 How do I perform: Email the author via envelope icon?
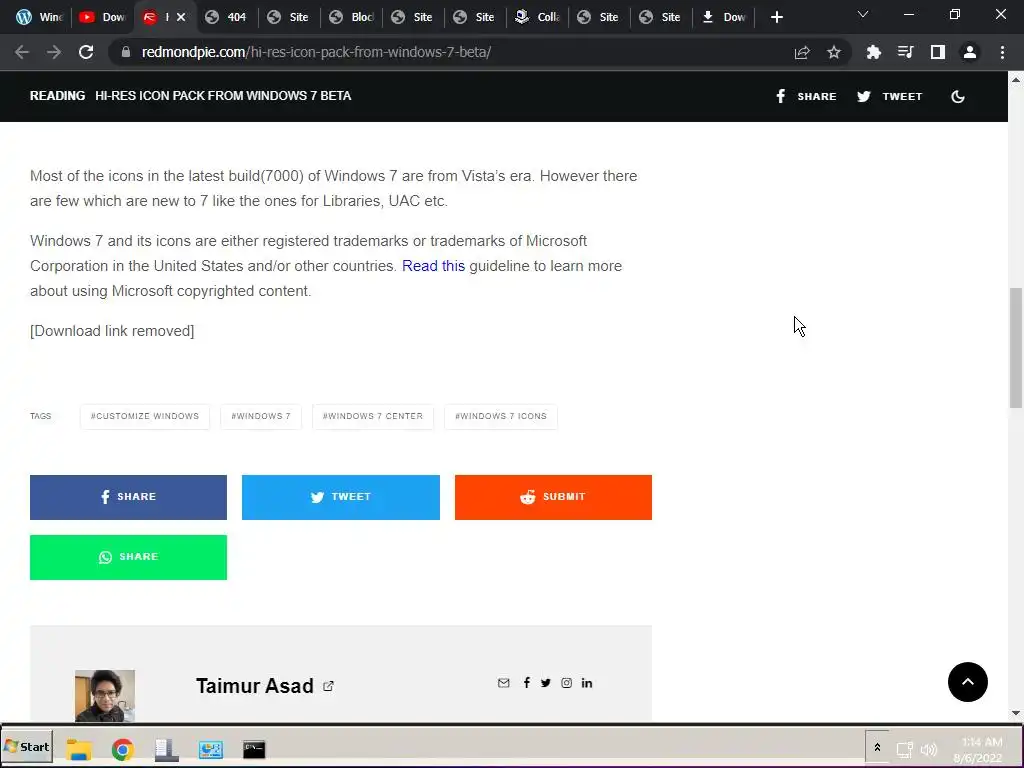pos(504,682)
